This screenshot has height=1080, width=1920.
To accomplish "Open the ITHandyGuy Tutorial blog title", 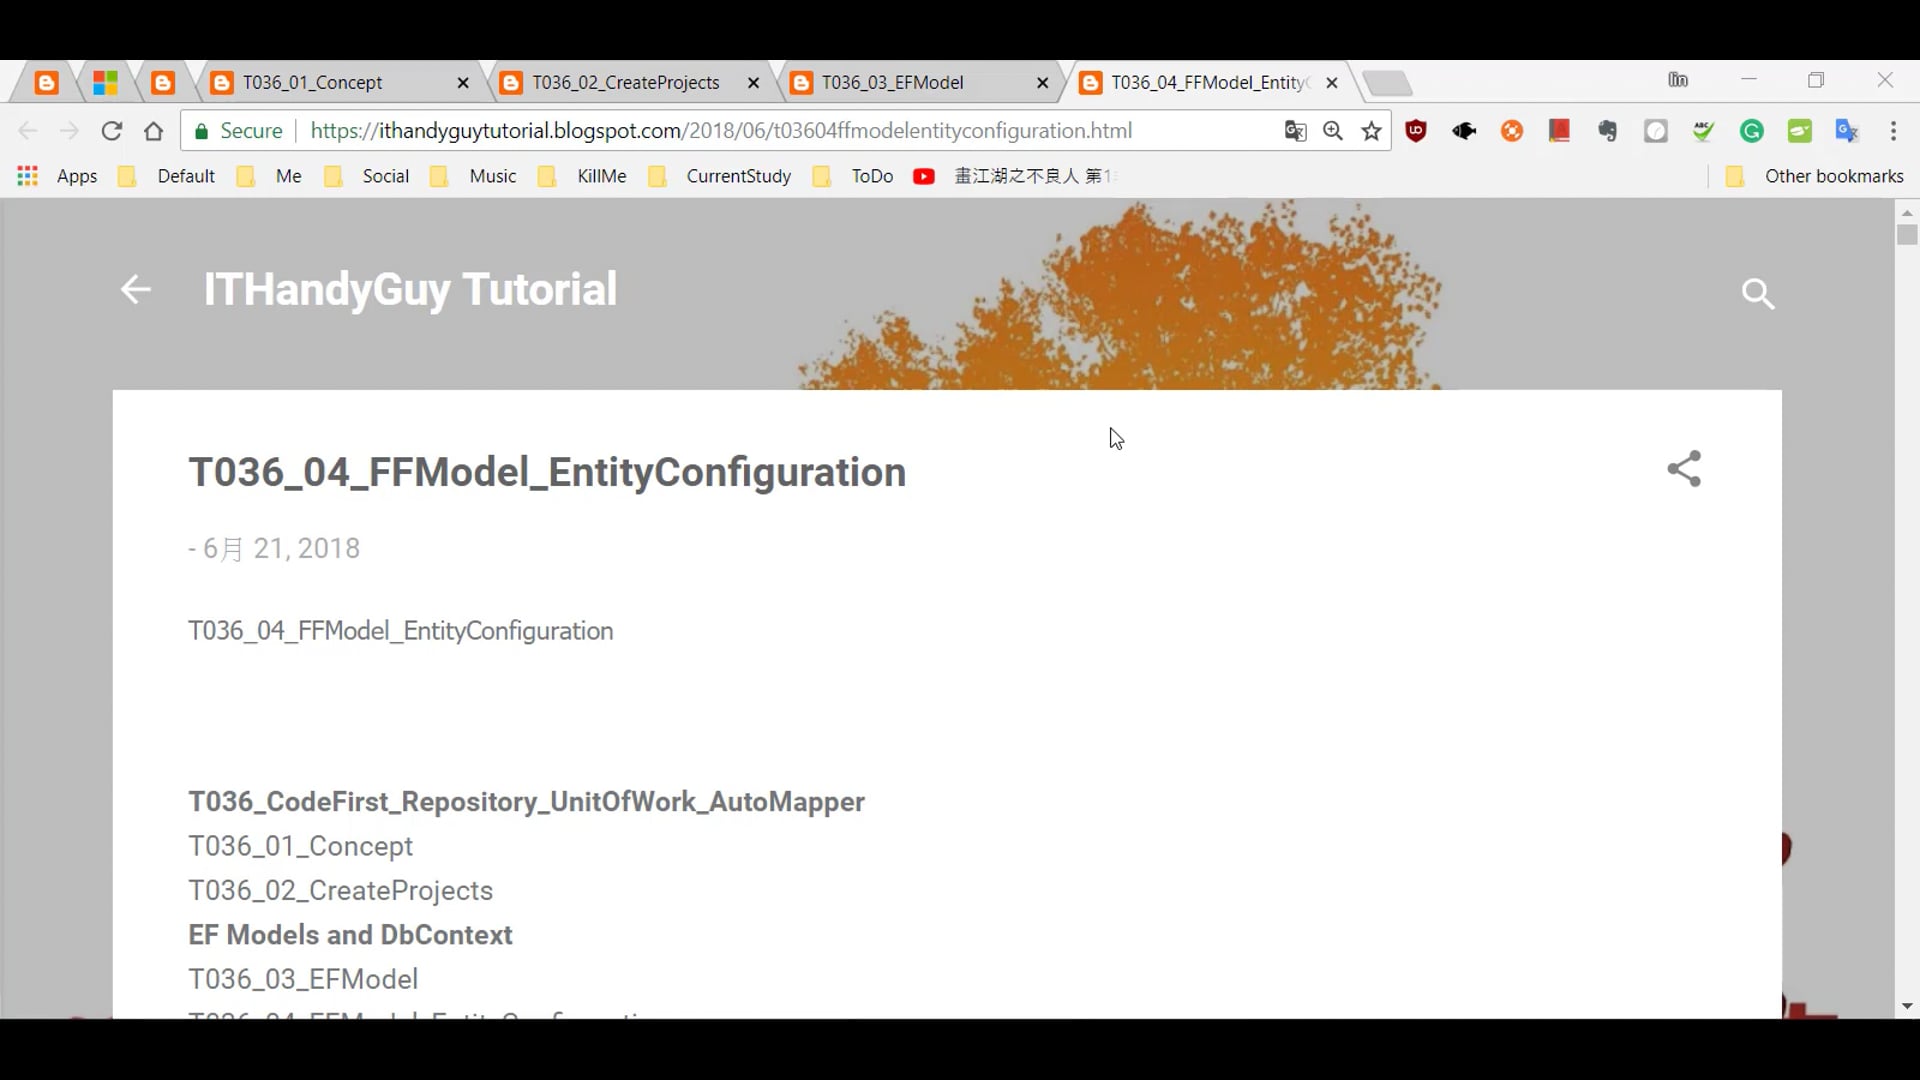I will pyautogui.click(x=410, y=289).
